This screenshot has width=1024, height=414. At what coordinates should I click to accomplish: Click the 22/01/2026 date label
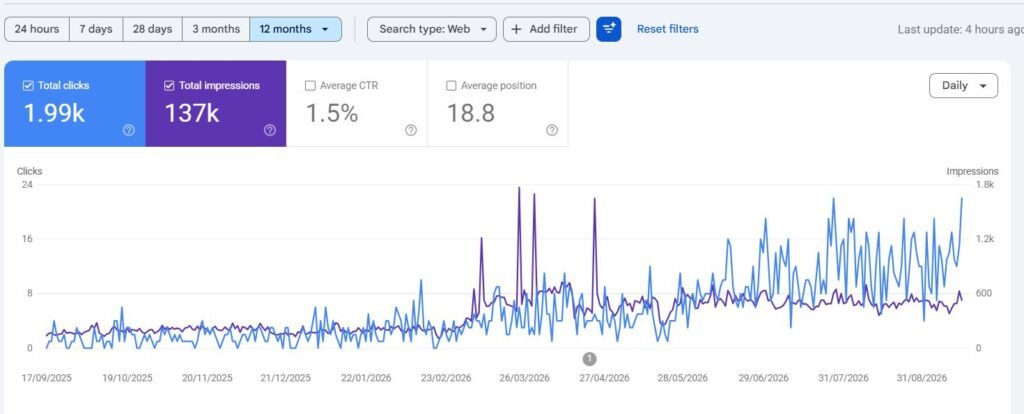tap(366, 378)
